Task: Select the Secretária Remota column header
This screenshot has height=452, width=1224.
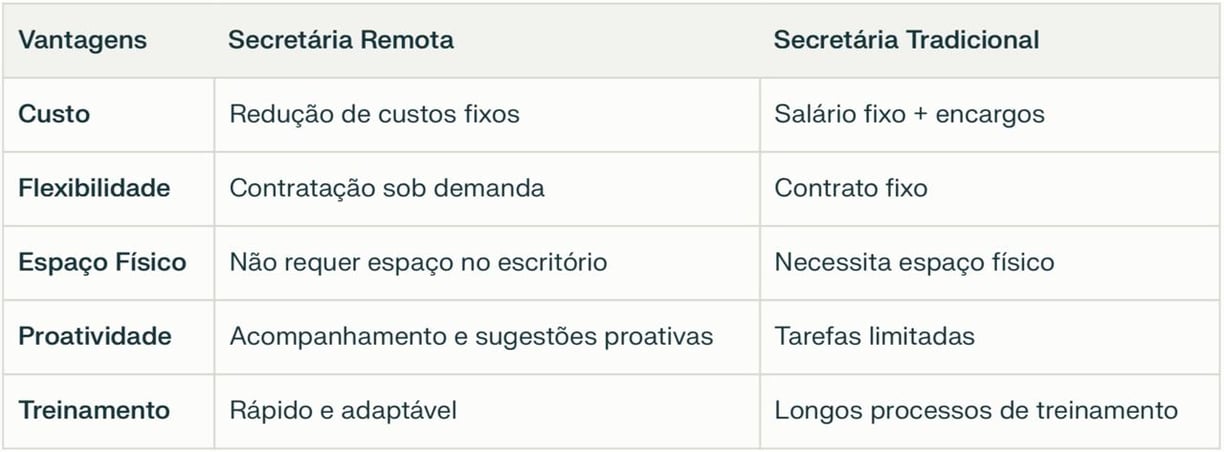Action: pyautogui.click(x=341, y=41)
